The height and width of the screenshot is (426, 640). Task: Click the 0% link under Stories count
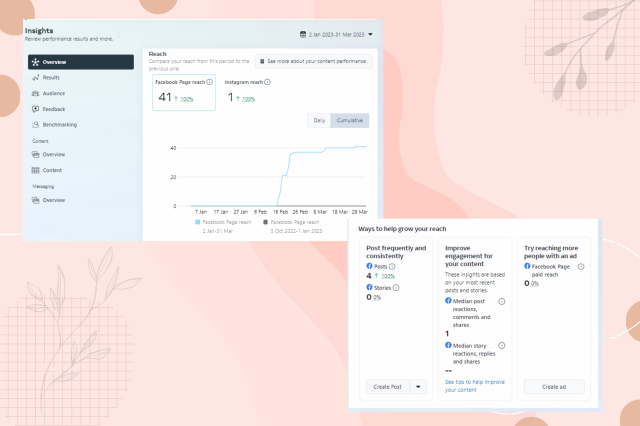point(377,297)
